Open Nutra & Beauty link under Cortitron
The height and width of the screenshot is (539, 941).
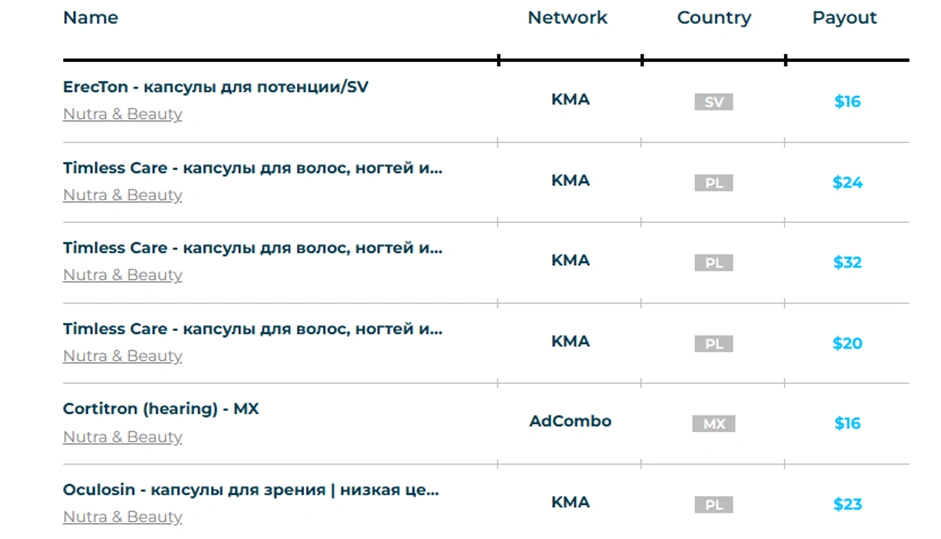[x=122, y=437]
